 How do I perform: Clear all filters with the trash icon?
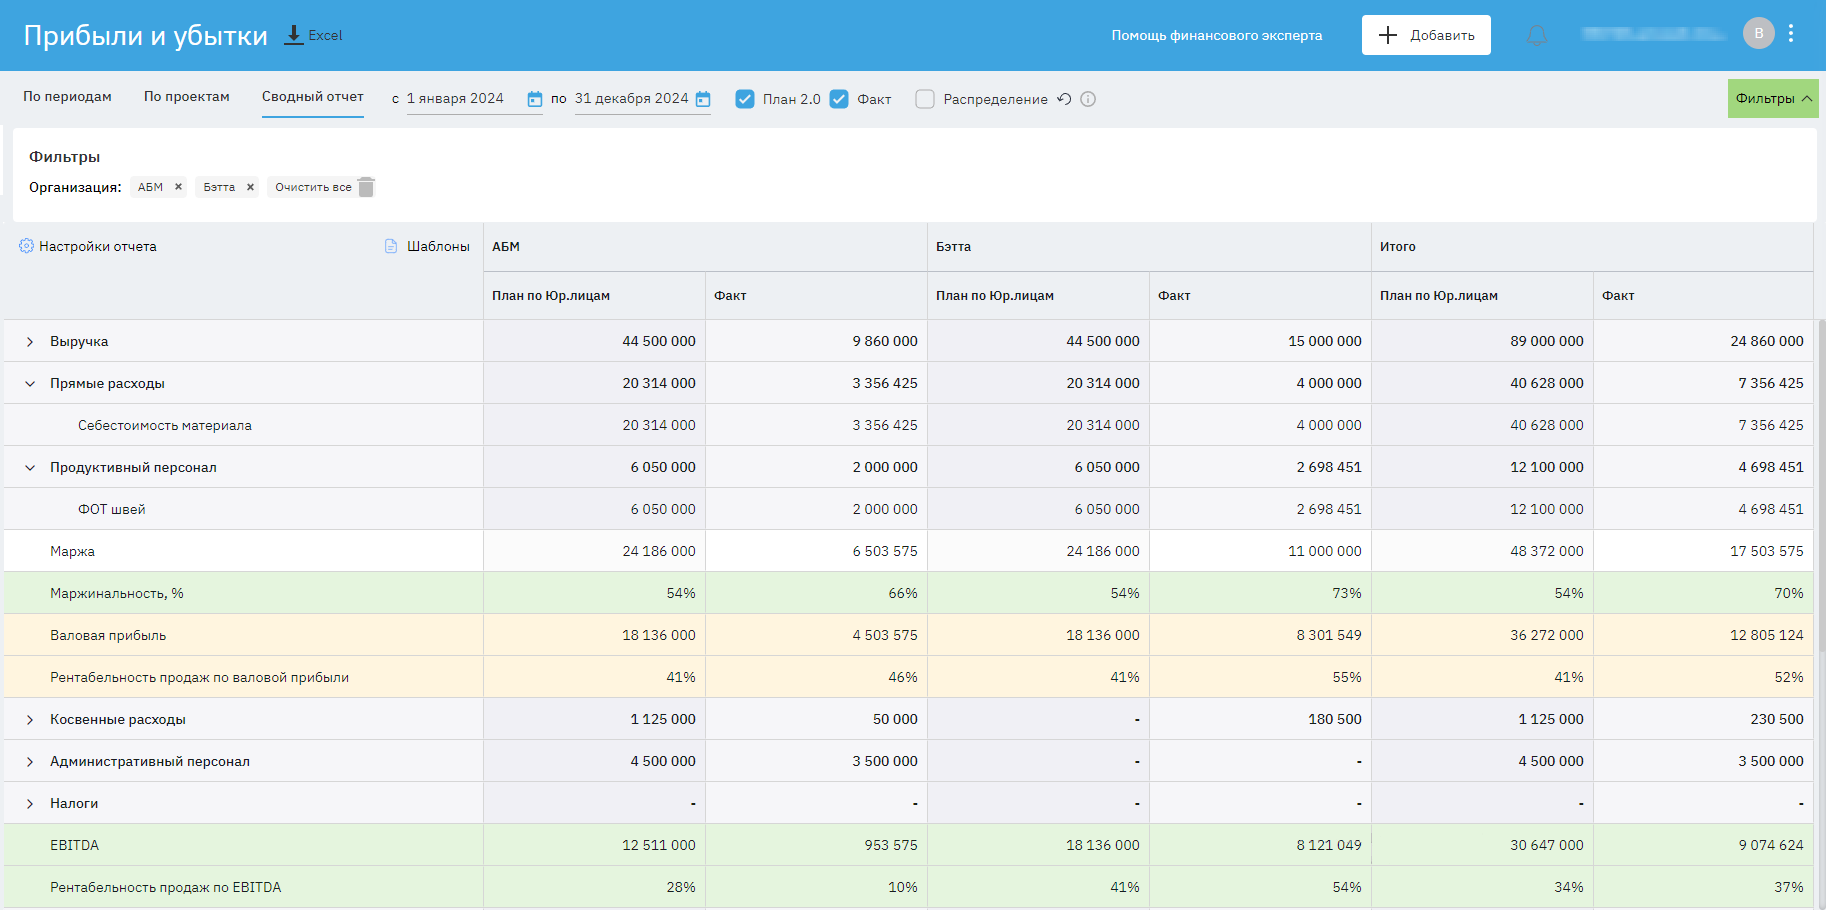click(x=366, y=187)
